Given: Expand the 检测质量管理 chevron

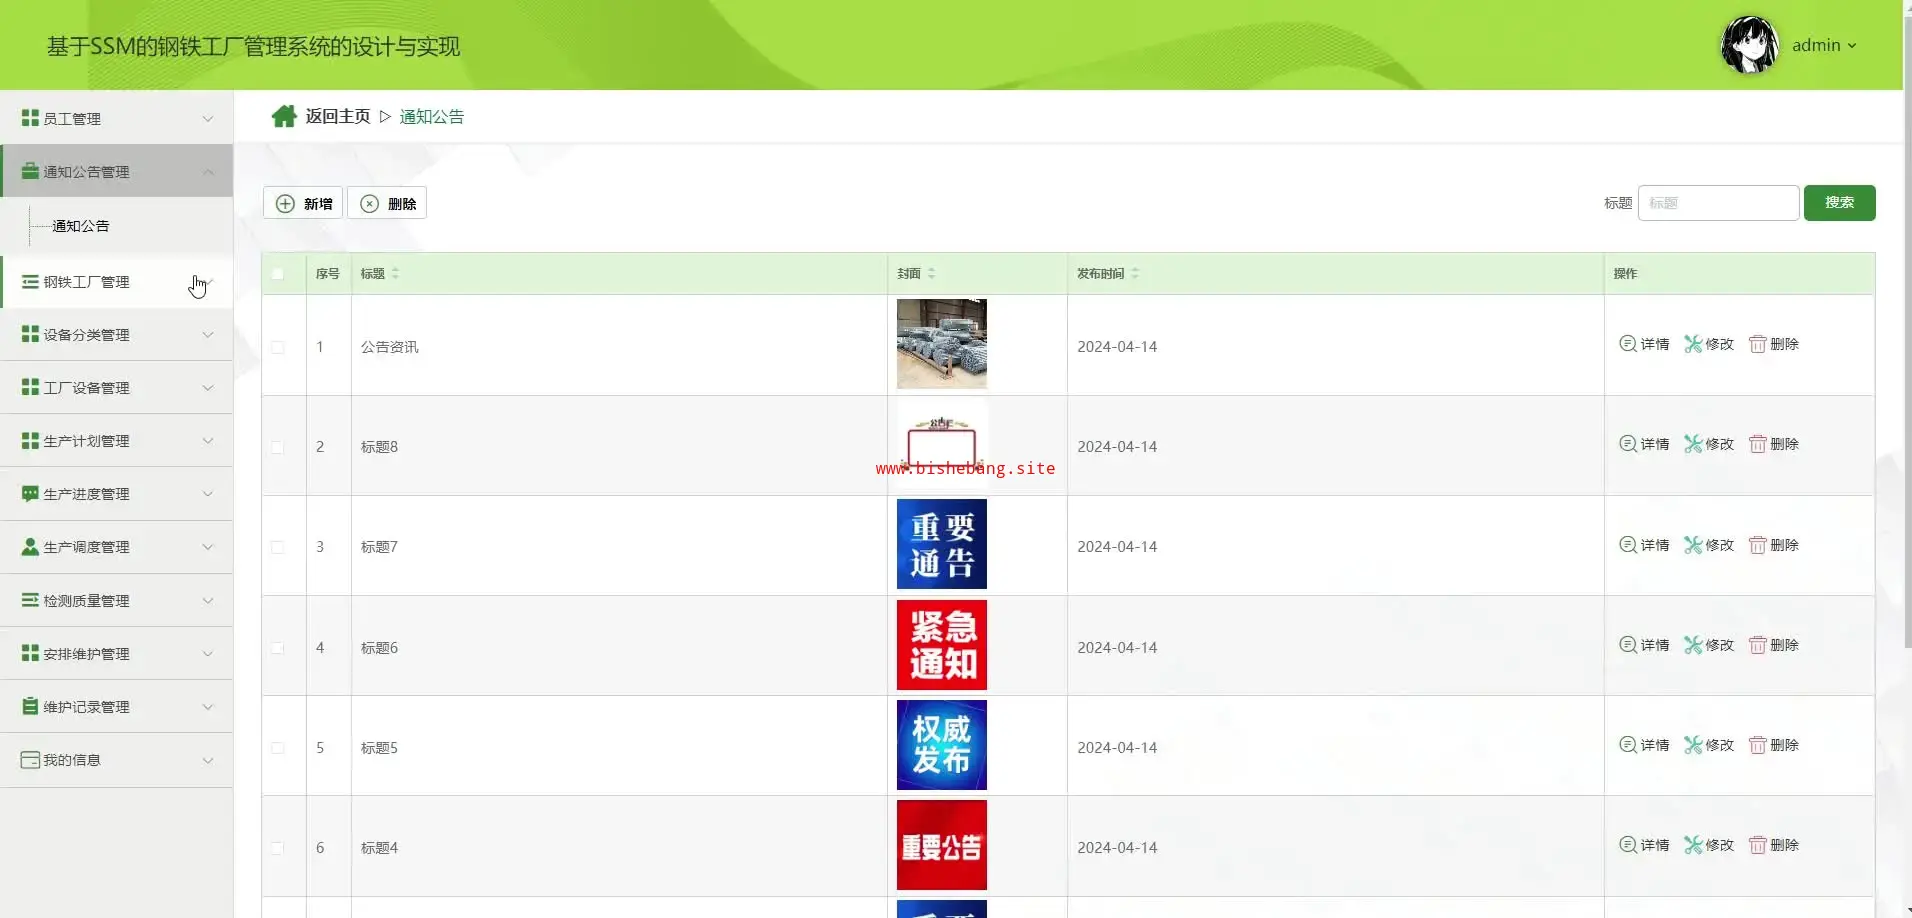Looking at the screenshot, I should [x=208, y=600].
